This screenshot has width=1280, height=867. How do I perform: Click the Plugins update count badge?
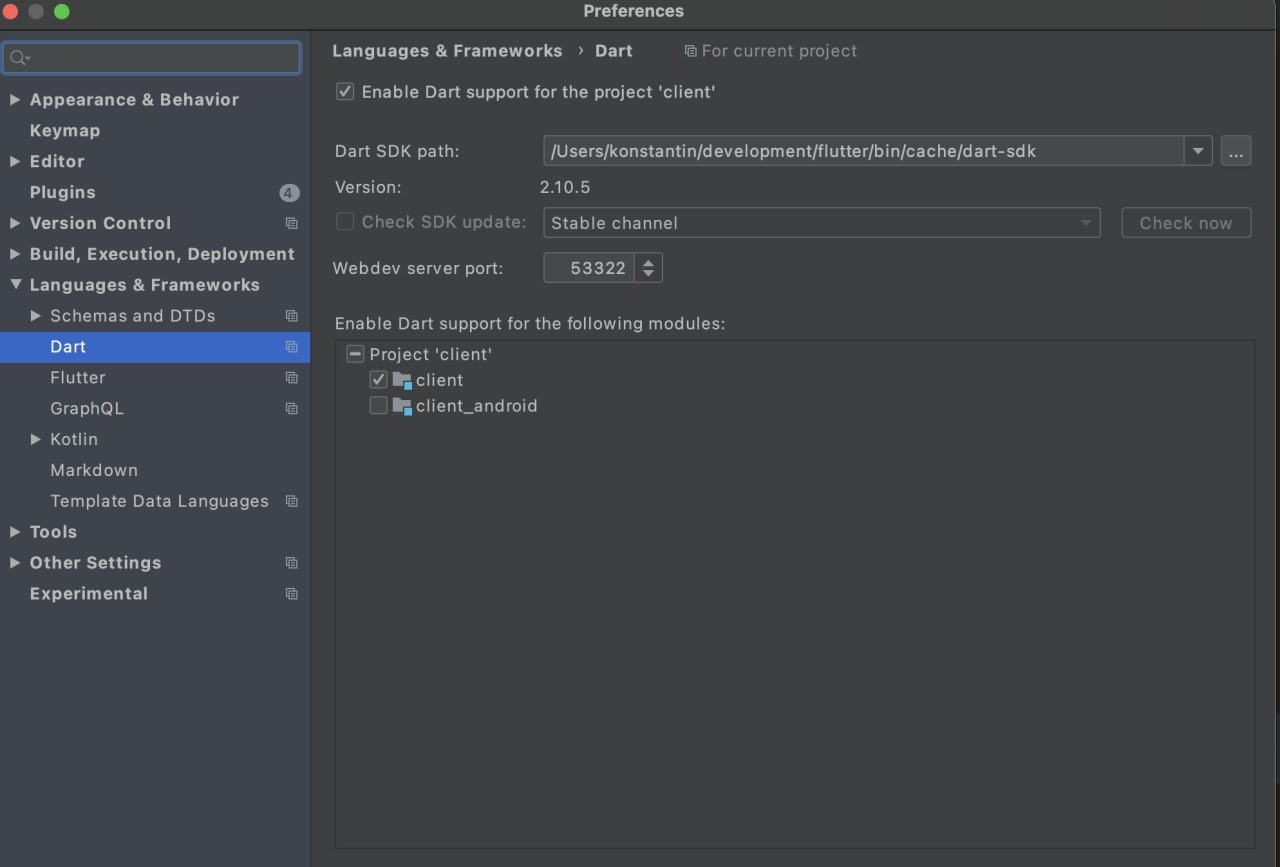click(x=289, y=192)
